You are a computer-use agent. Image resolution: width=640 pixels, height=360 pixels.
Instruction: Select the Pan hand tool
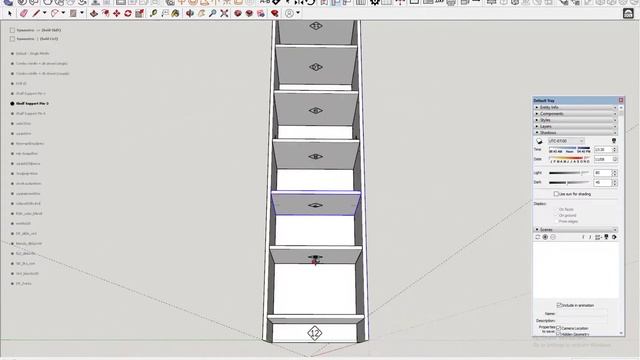(x=201, y=13)
